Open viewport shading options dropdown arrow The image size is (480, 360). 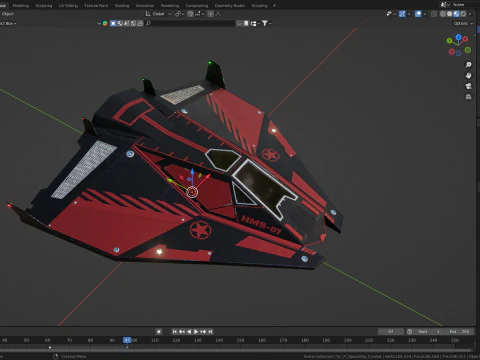point(470,14)
